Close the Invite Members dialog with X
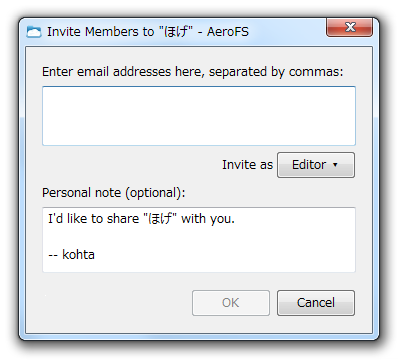This screenshot has width=402, height=363. [x=349, y=27]
